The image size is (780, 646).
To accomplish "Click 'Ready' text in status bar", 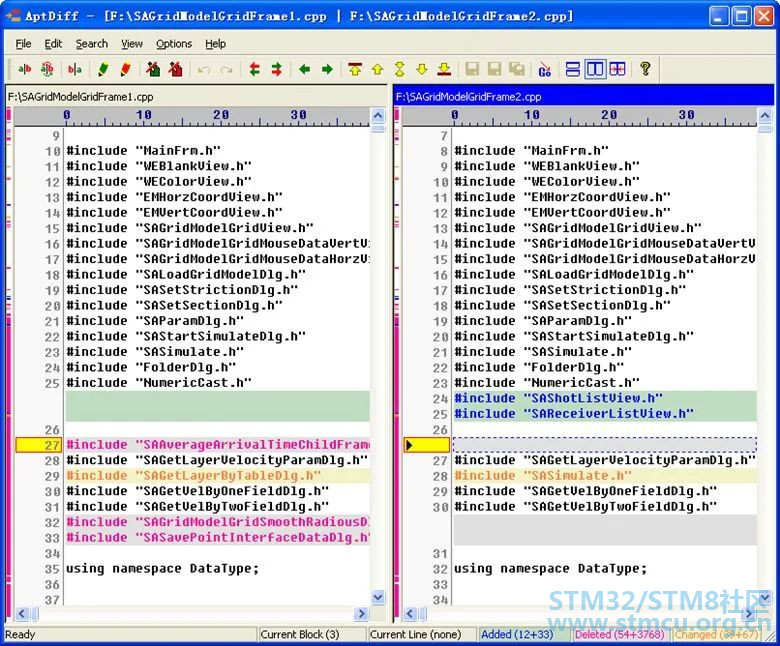I will (20, 635).
